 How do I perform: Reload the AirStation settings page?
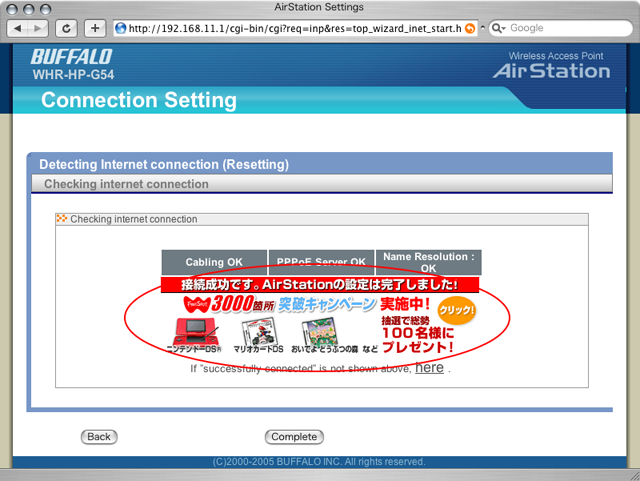tap(66, 28)
